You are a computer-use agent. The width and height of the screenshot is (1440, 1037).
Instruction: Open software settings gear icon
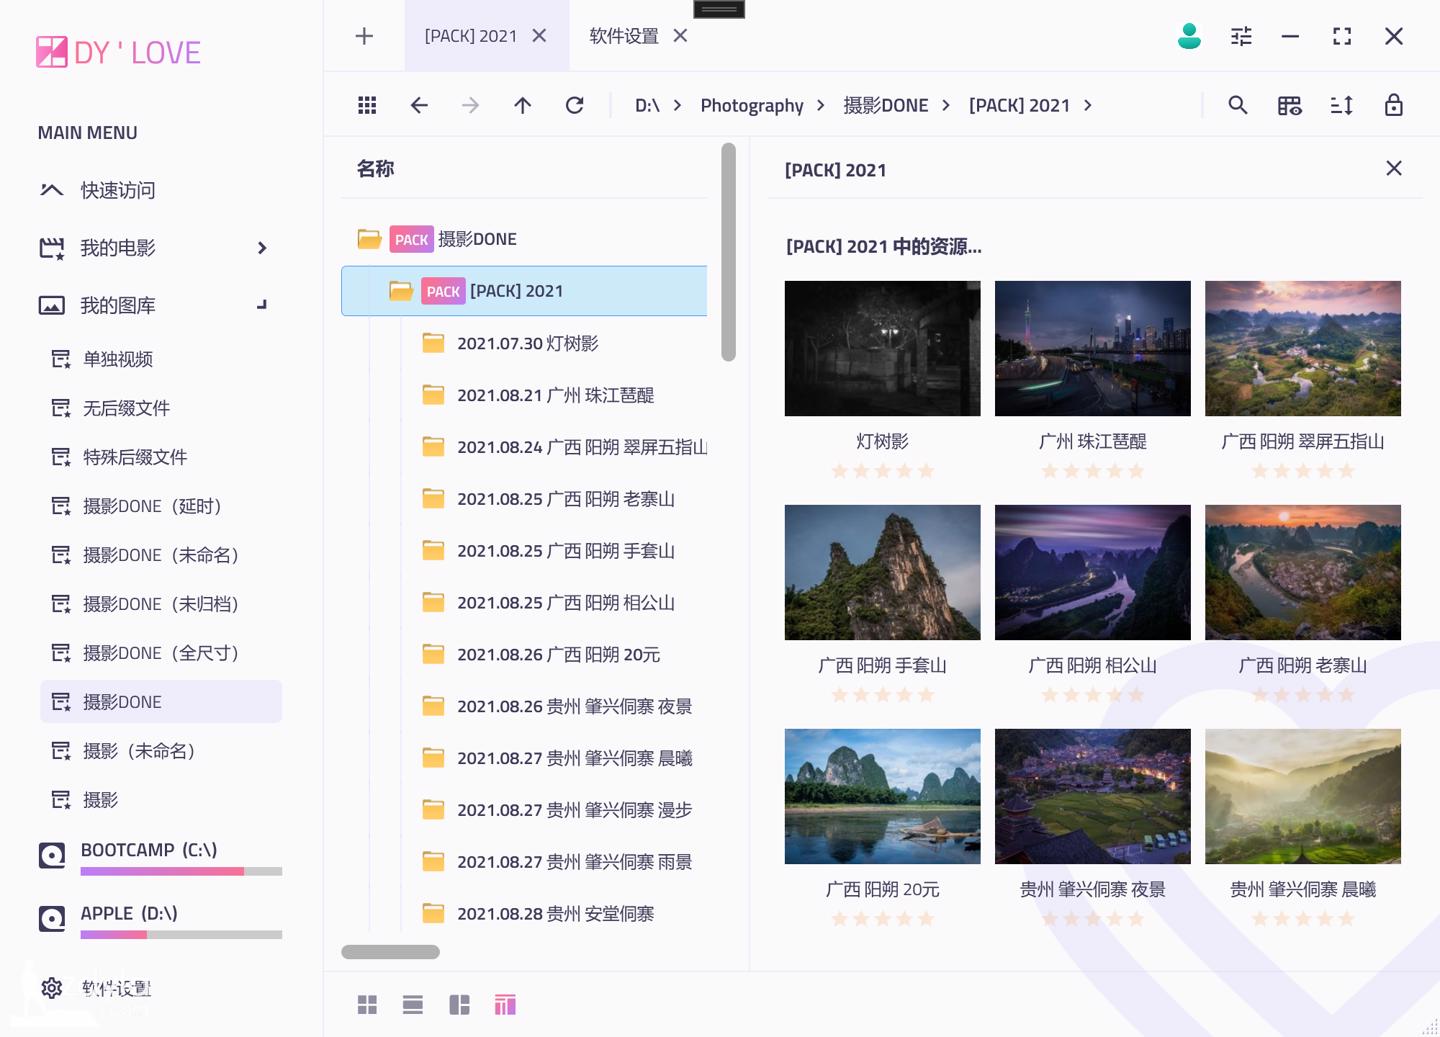[52, 988]
